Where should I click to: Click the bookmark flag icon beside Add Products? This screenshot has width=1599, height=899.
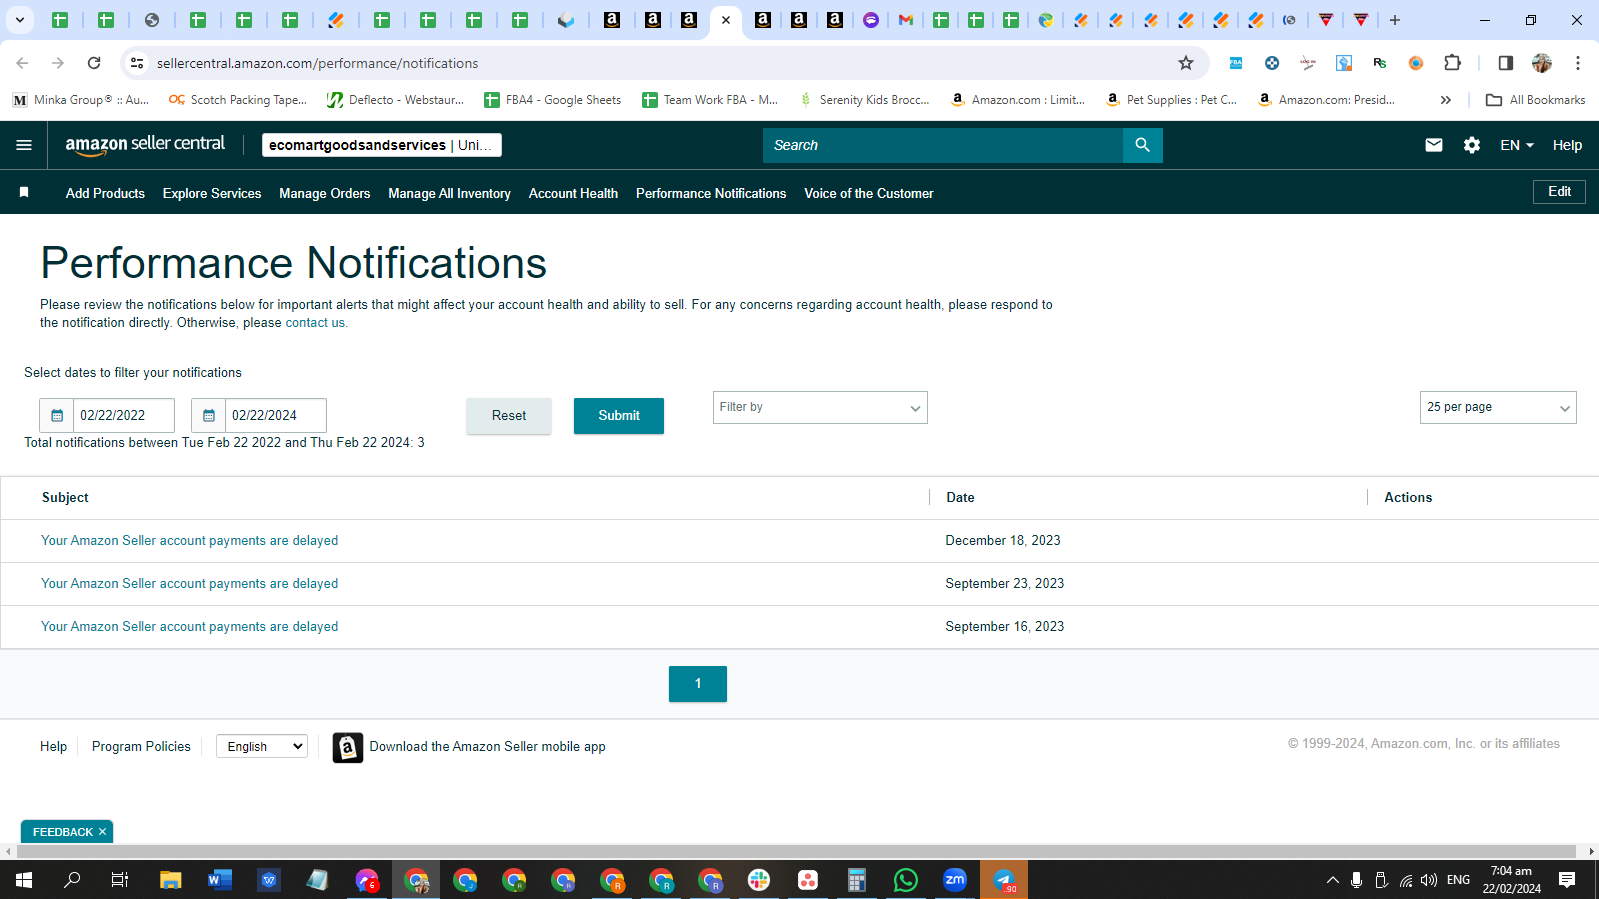24,192
